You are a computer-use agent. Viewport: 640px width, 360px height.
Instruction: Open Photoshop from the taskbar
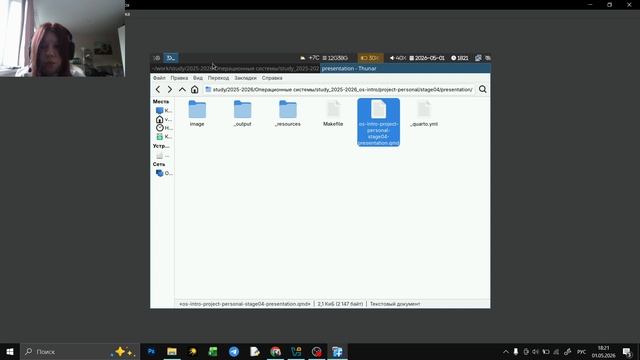pos(151,351)
